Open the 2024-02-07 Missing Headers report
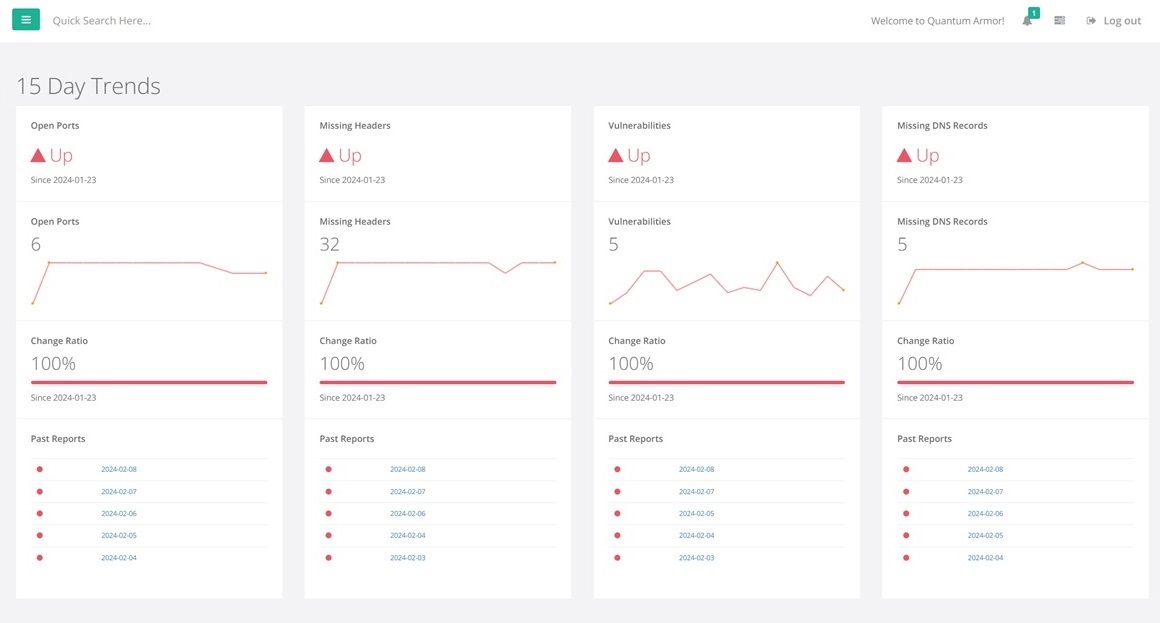This screenshot has height=623, width=1160. 408,491
